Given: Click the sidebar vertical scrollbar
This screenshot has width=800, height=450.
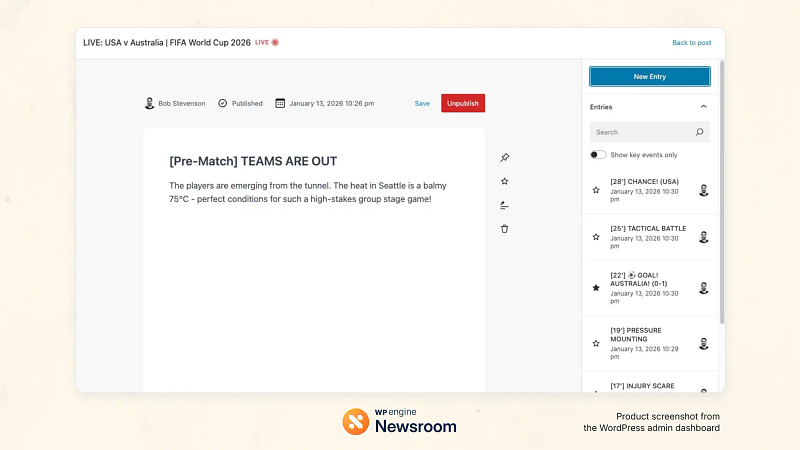Looking at the screenshot, I should pos(722,192).
